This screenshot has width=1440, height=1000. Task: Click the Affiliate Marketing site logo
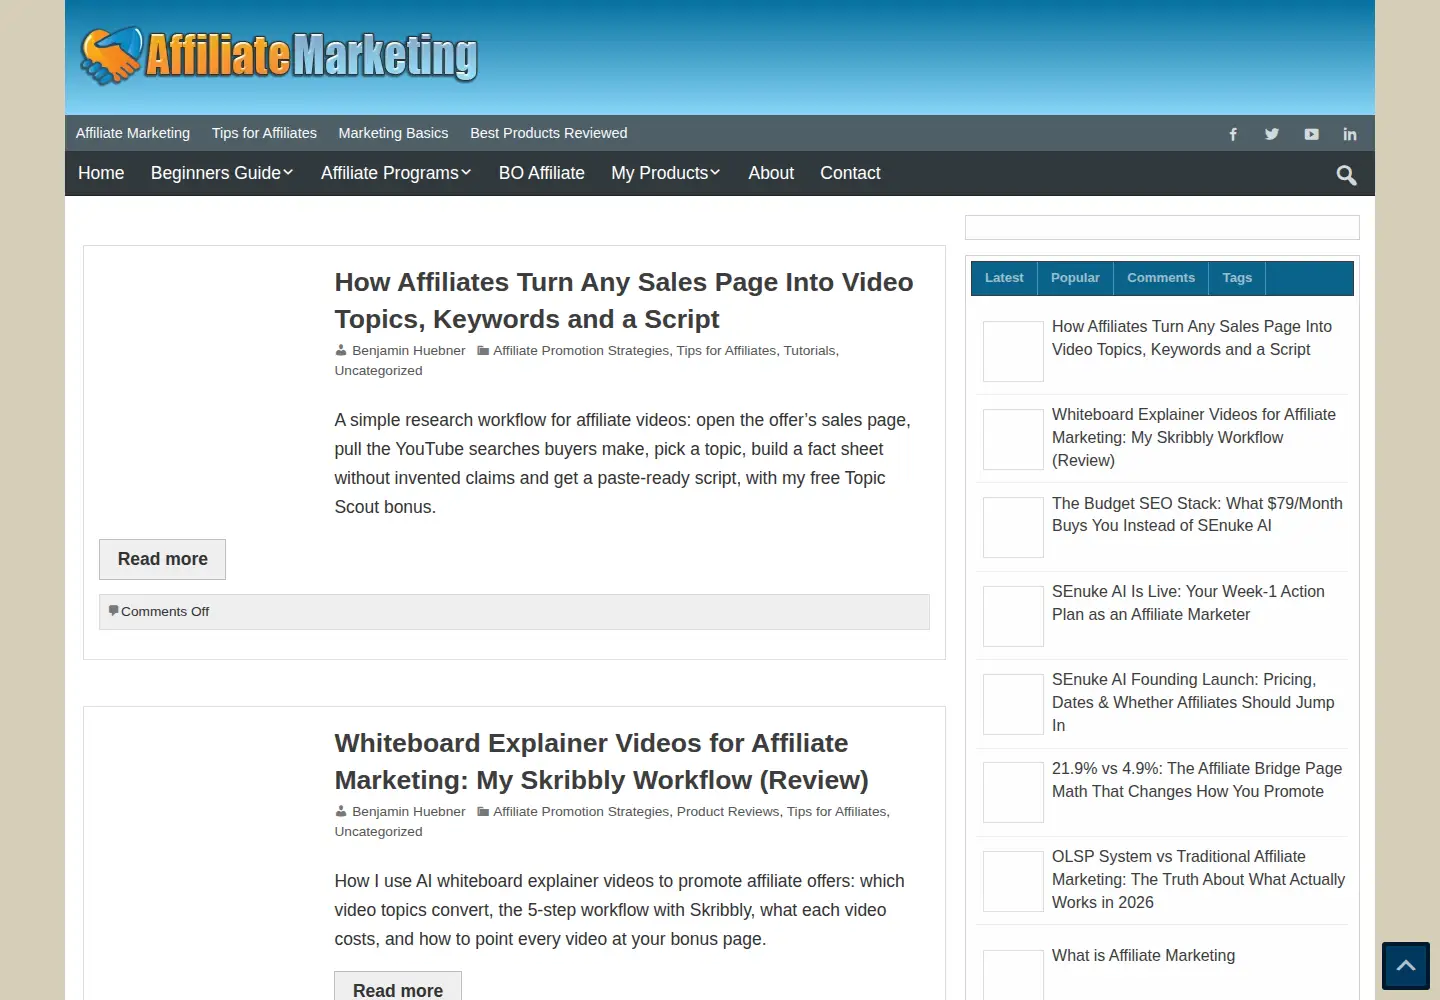279,56
